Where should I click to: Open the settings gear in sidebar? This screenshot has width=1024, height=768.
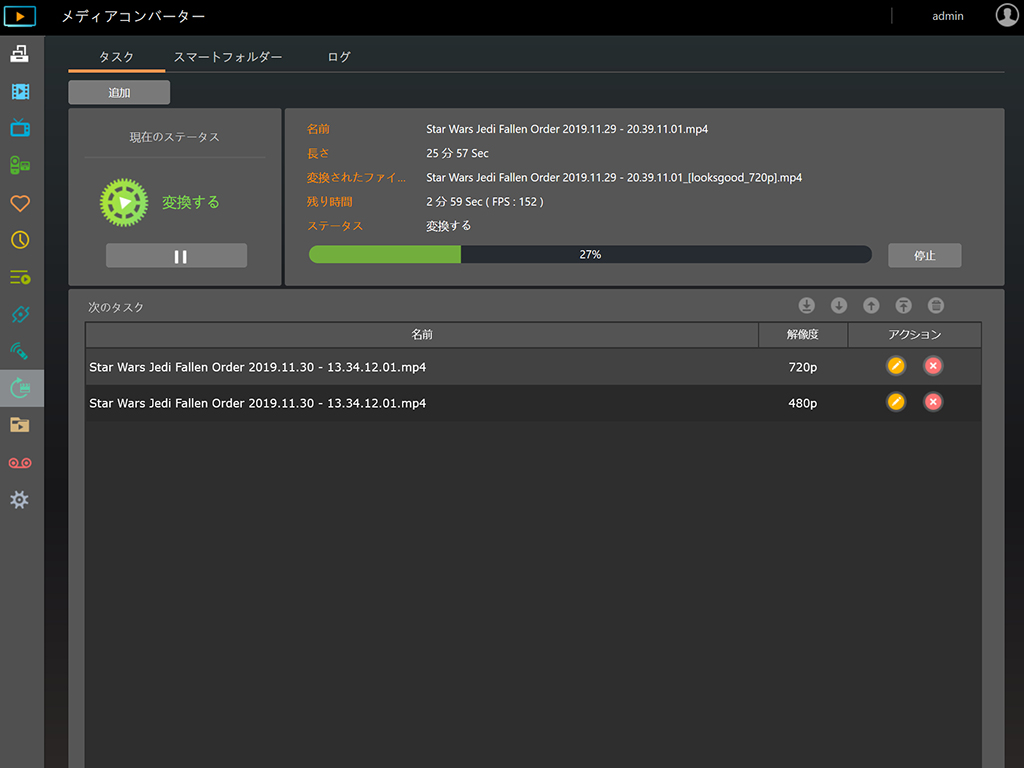pos(20,500)
